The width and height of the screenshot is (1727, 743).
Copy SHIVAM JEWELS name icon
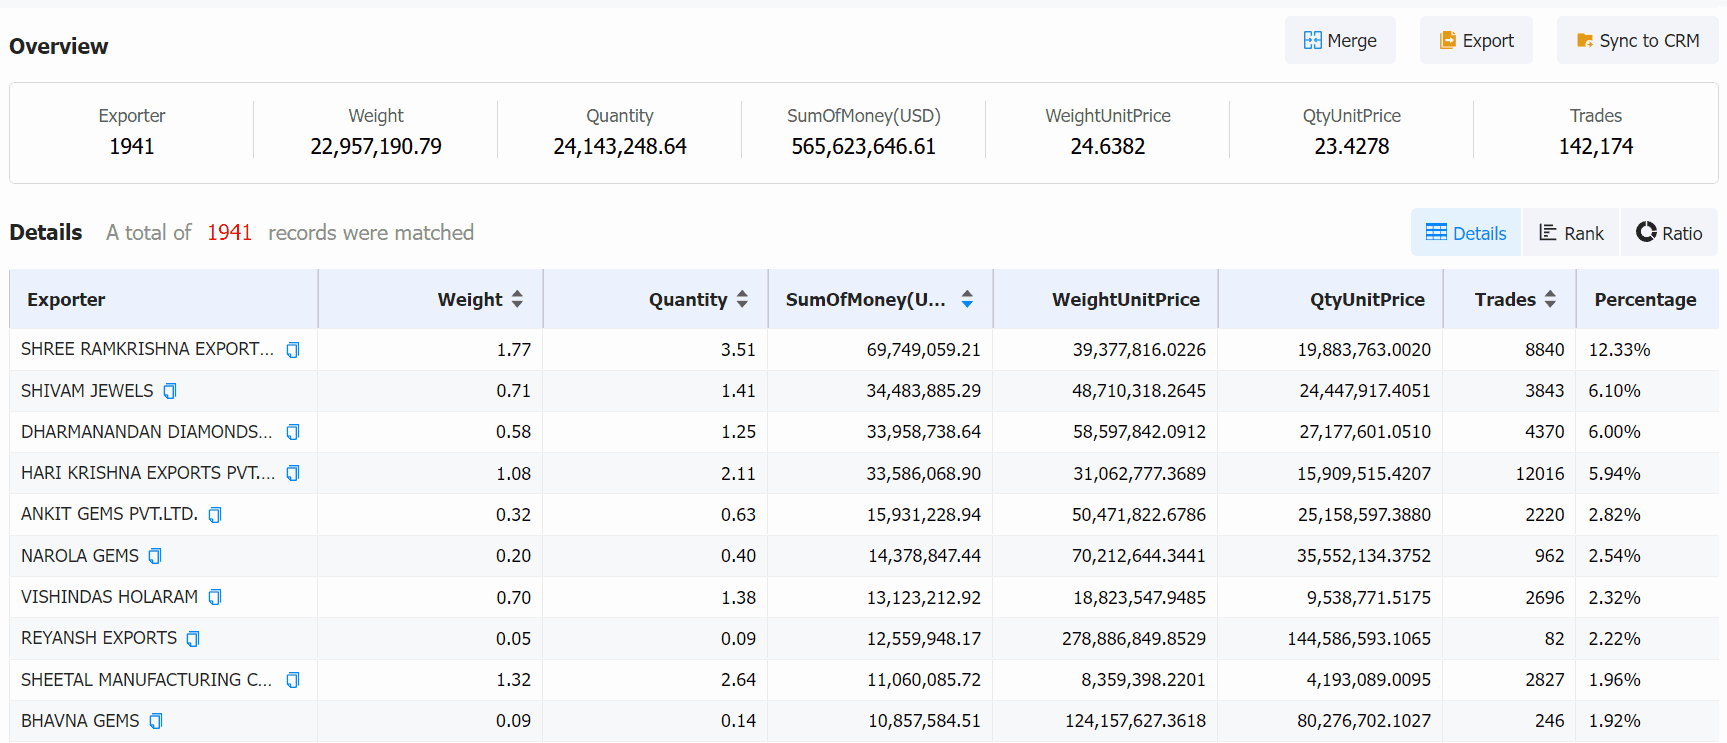click(x=170, y=391)
